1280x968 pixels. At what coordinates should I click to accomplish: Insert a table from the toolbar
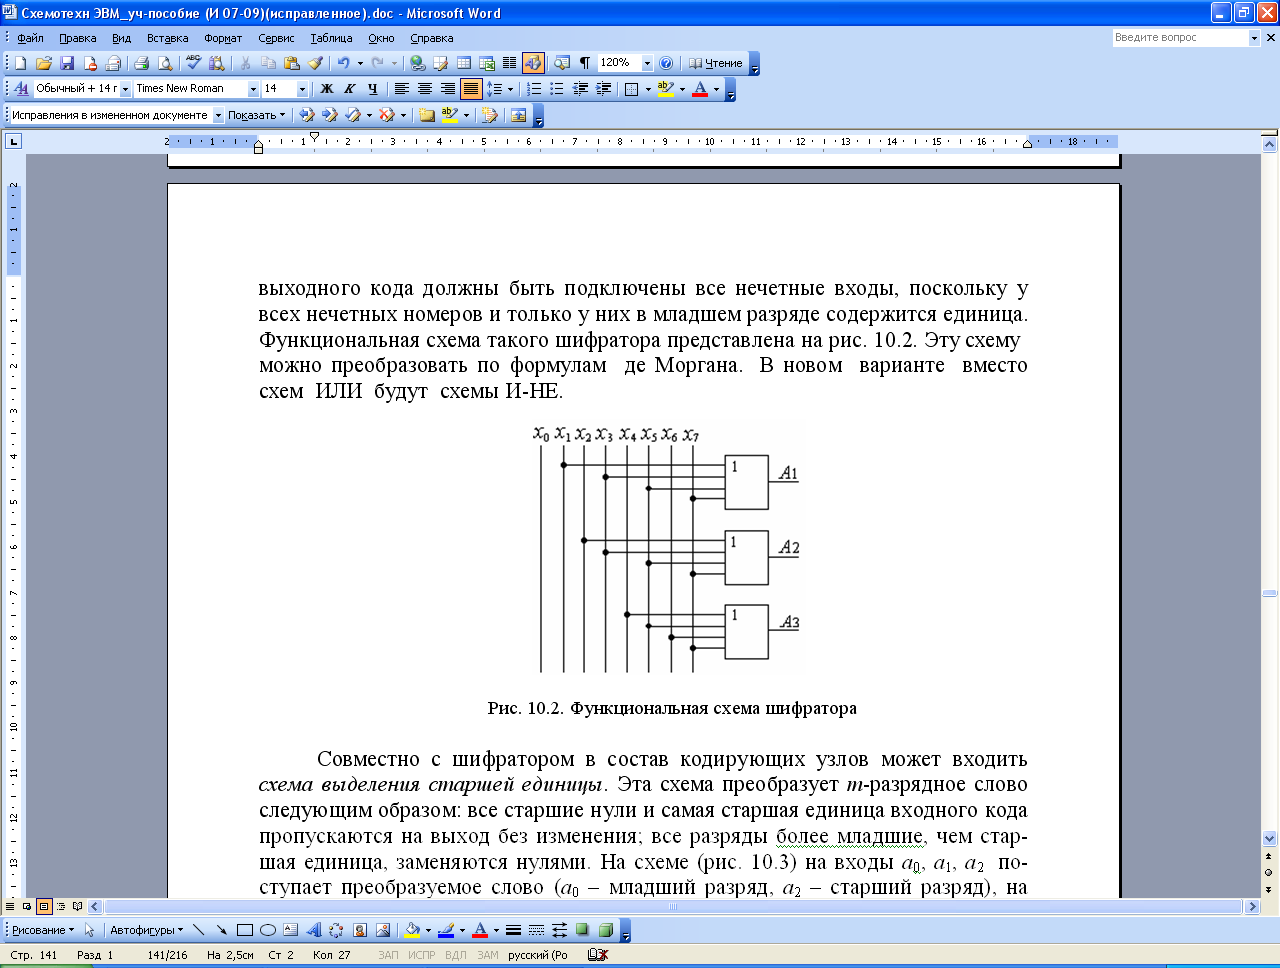(x=464, y=63)
